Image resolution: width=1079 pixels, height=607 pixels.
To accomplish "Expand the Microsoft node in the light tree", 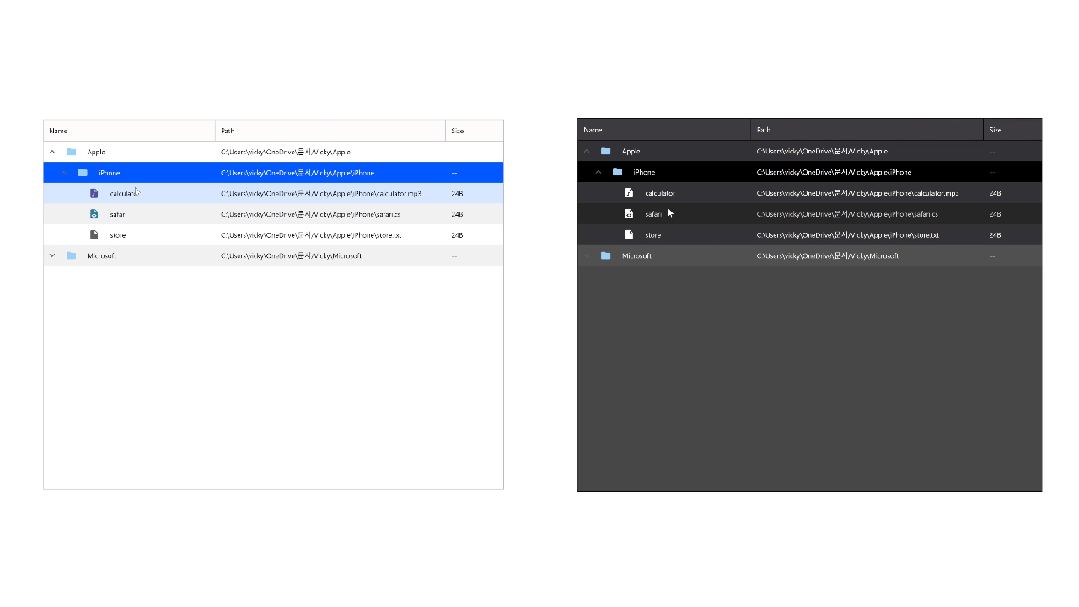I will tap(52, 255).
